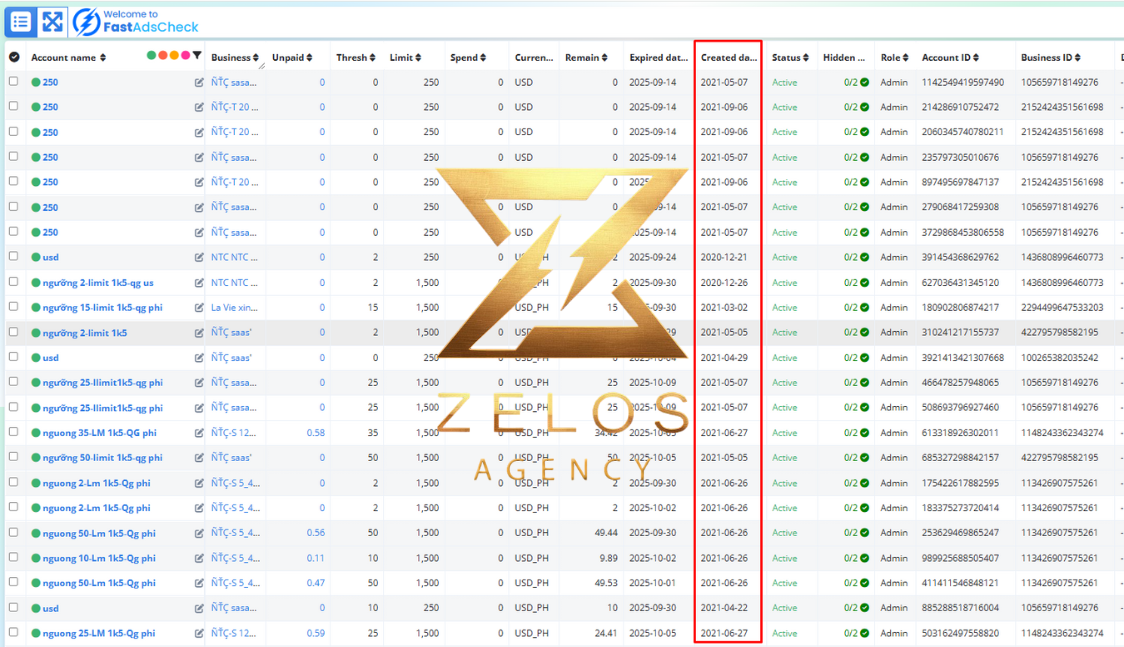Click the Hidden column header
The image size is (1124, 647).
844,57
